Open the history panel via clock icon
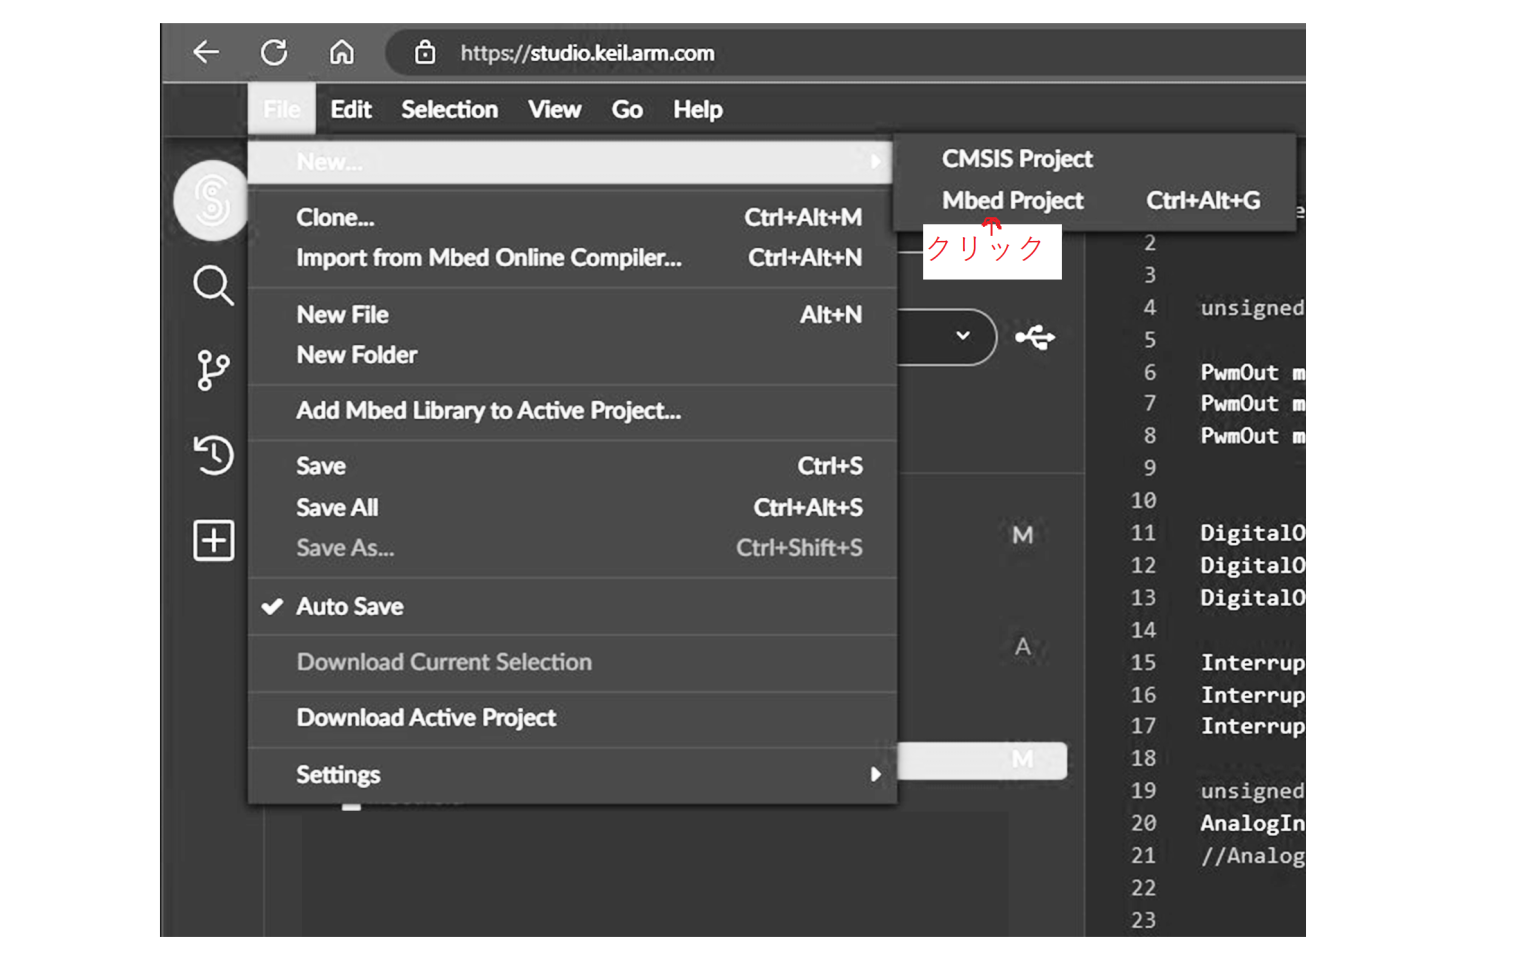The width and height of the screenshot is (1536, 953). coord(212,456)
